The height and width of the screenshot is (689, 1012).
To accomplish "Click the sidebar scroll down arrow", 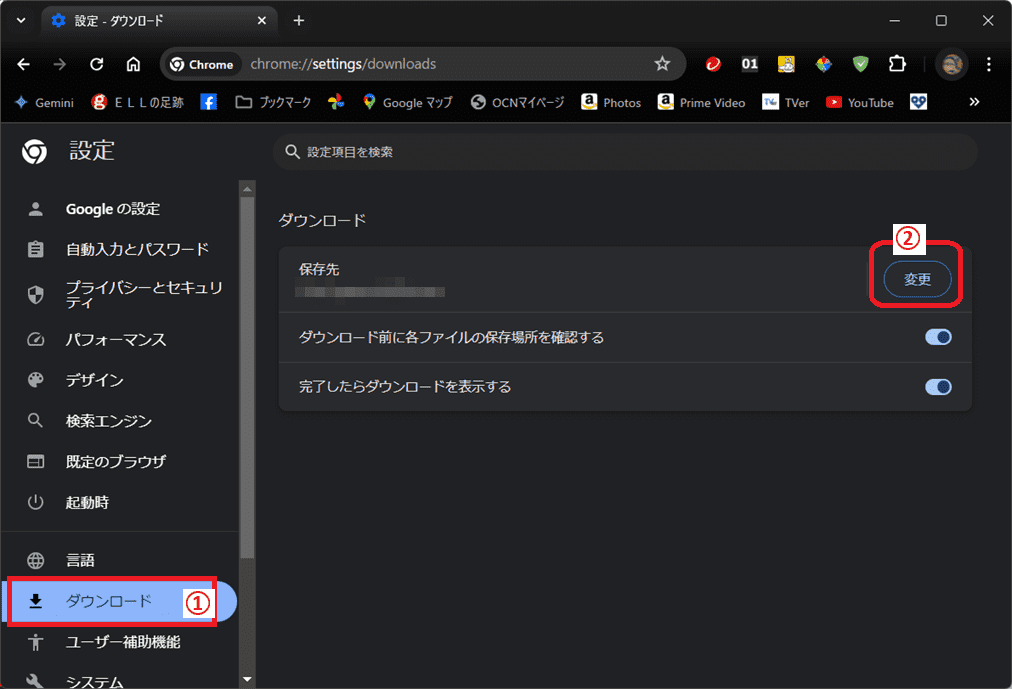I will 247,679.
